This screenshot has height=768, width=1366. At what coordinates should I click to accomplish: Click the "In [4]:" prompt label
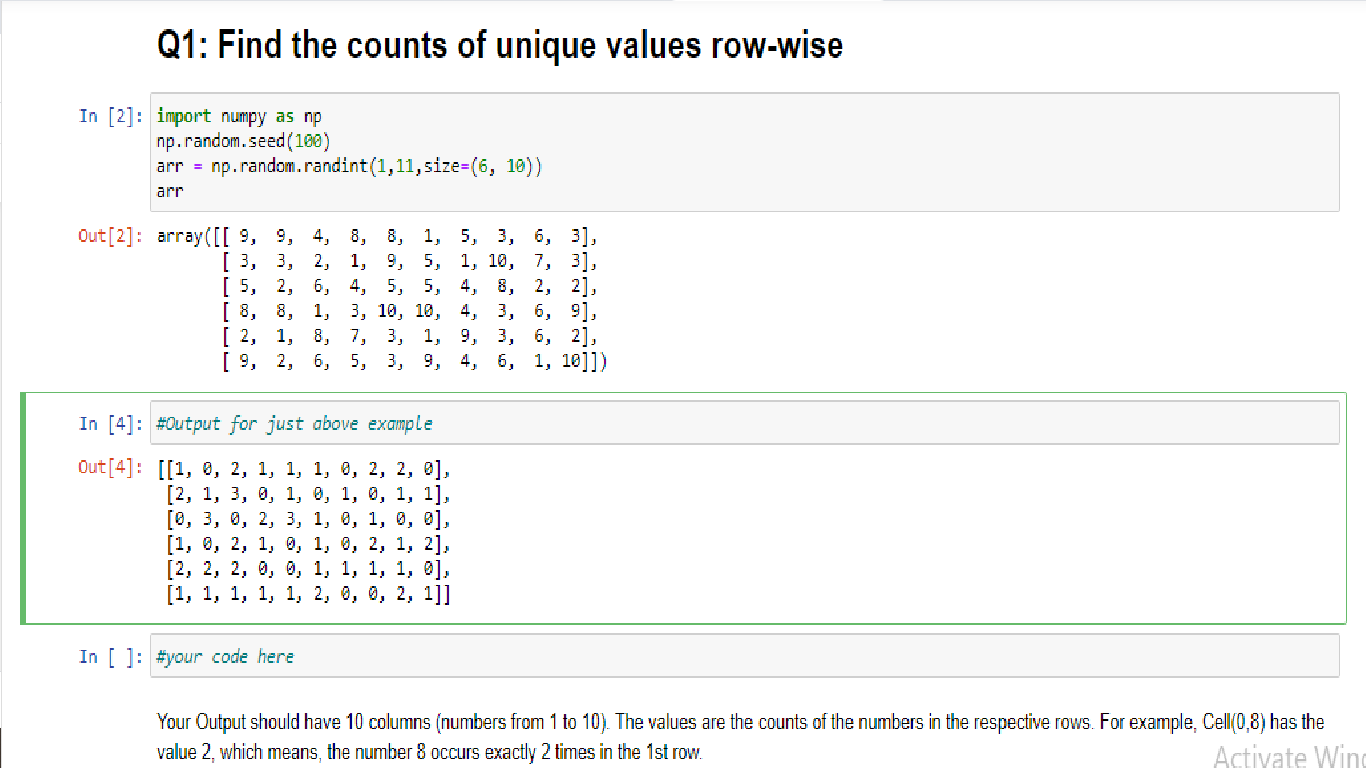click(111, 423)
